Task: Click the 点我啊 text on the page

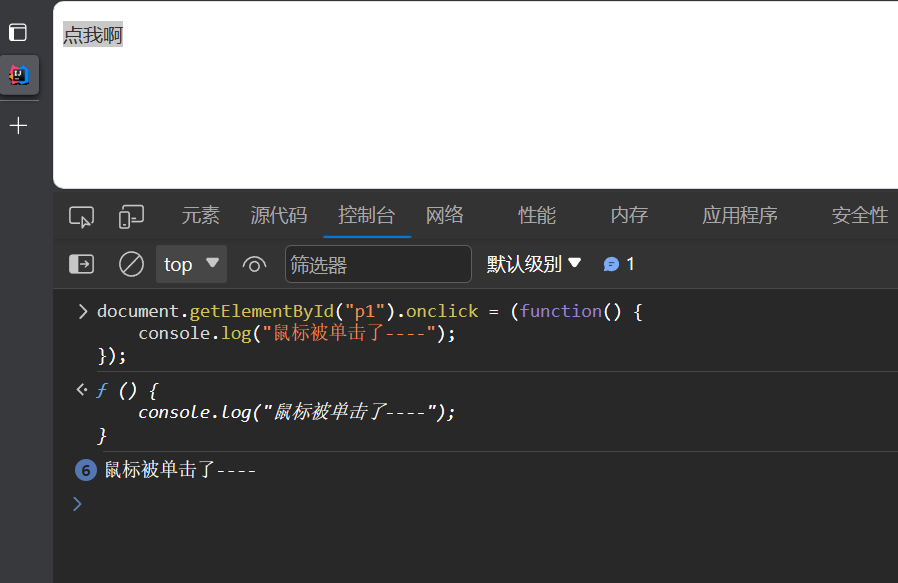Action: coord(93,35)
